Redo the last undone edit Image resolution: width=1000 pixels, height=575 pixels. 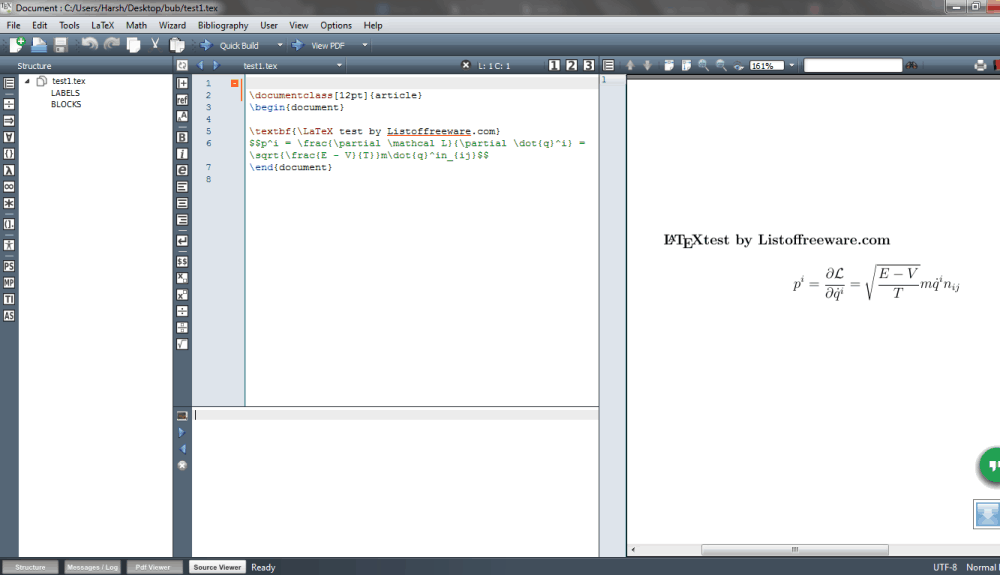[112, 45]
